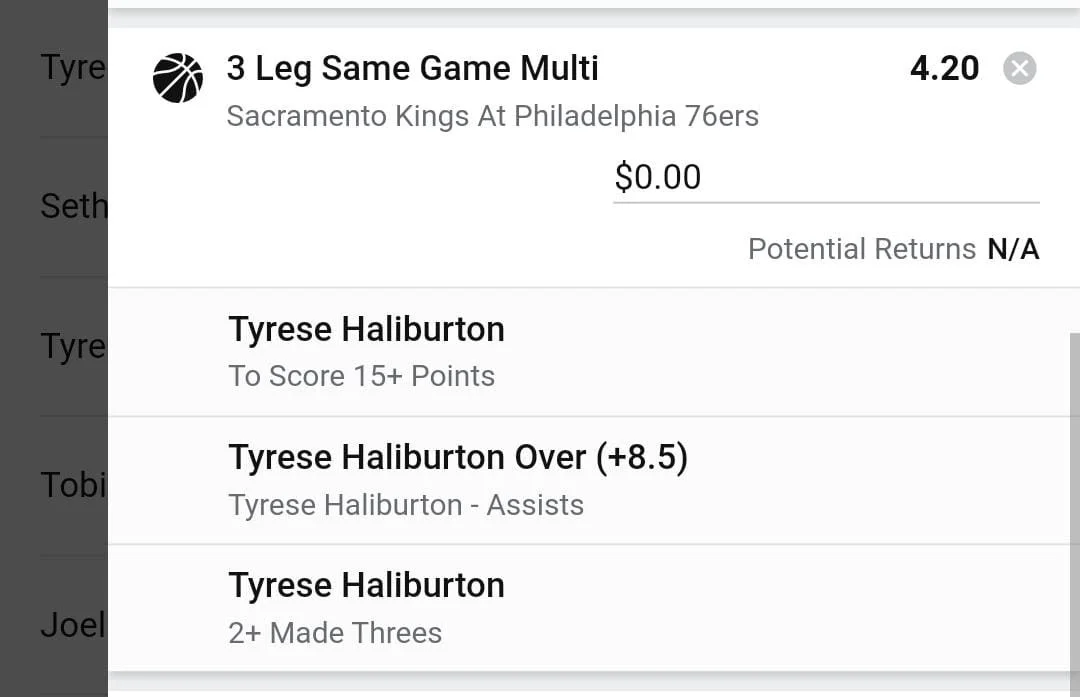The image size is (1080, 697).
Task: Click the Seth player row behind slip
Action: [72, 207]
